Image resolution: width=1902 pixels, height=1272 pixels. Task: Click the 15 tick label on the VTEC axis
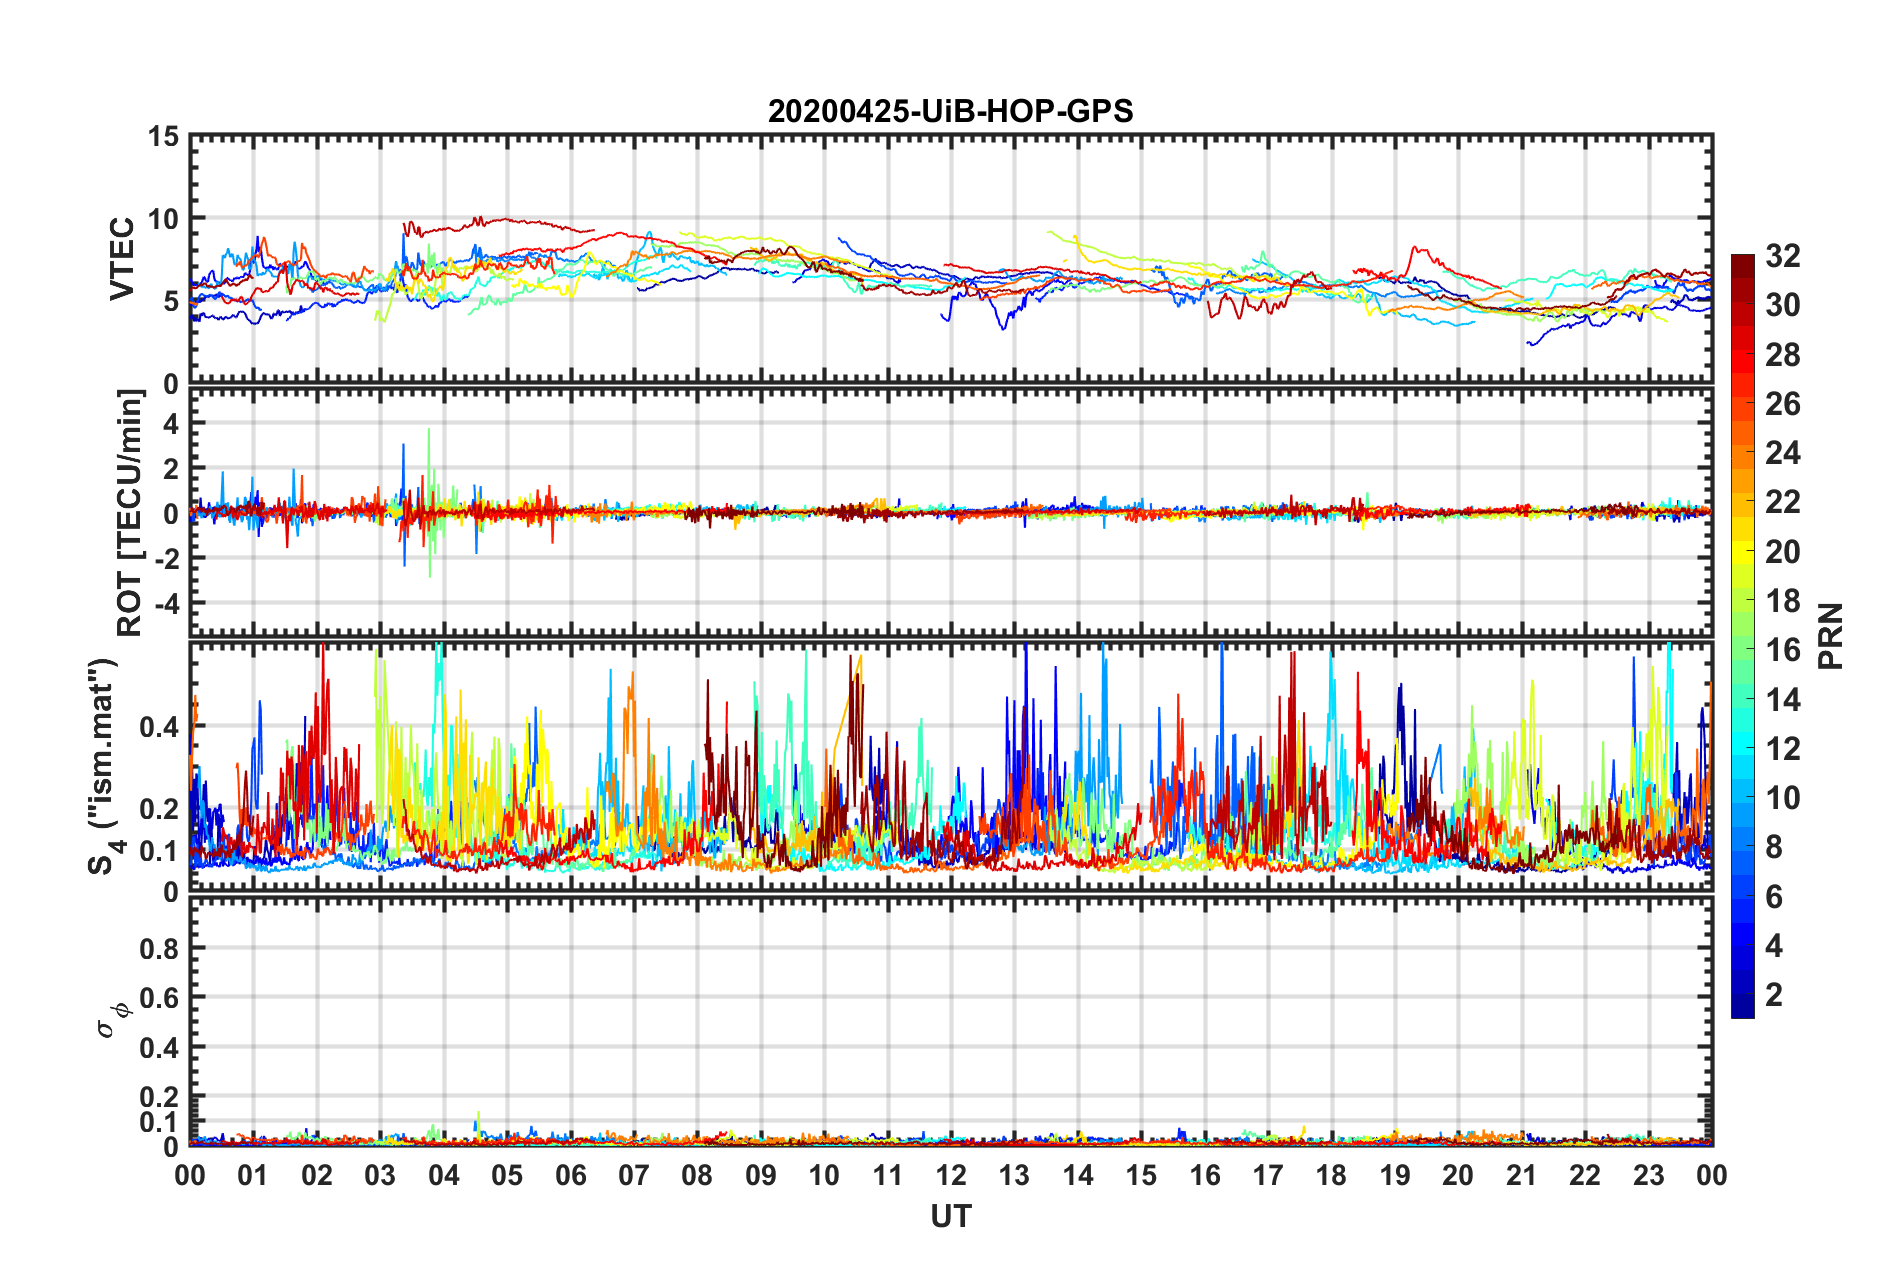click(163, 137)
